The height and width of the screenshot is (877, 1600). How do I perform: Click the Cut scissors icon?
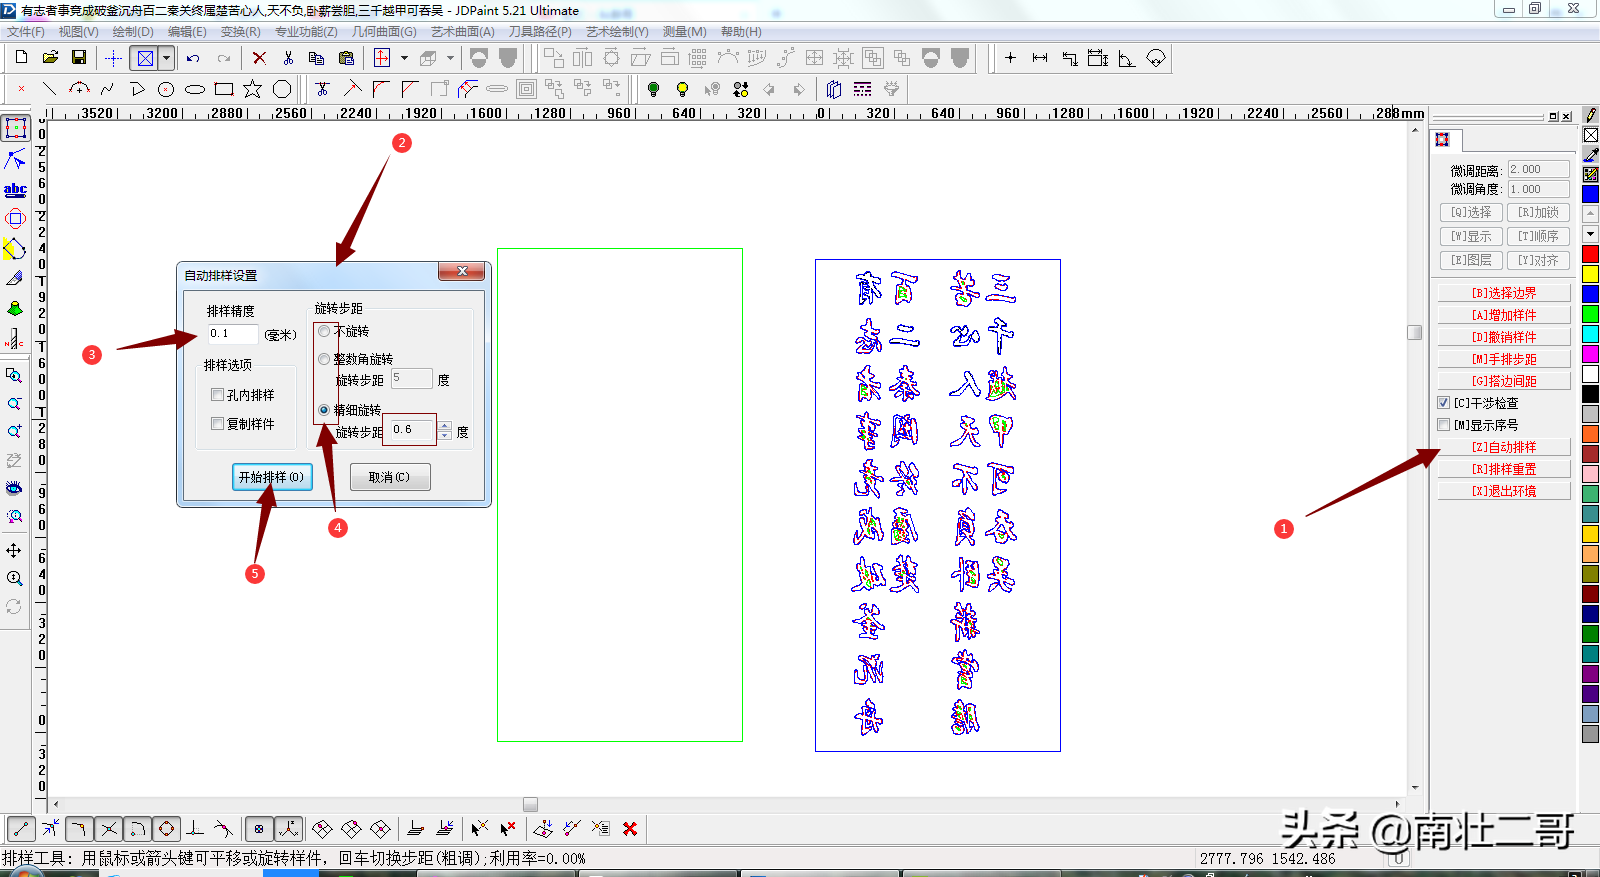tap(288, 58)
